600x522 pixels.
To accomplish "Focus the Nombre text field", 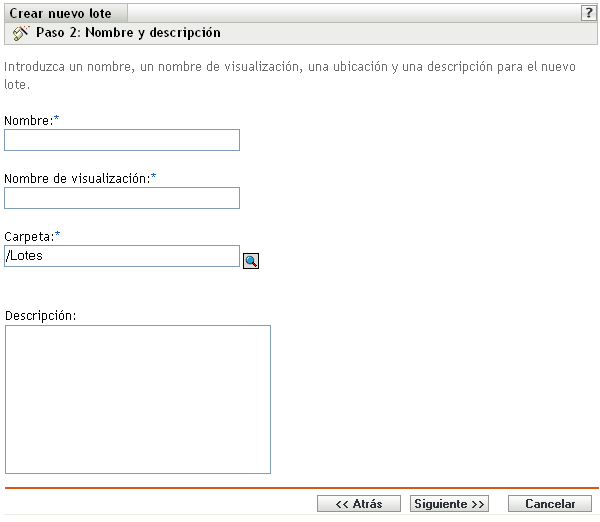I will pyautogui.click(x=122, y=140).
